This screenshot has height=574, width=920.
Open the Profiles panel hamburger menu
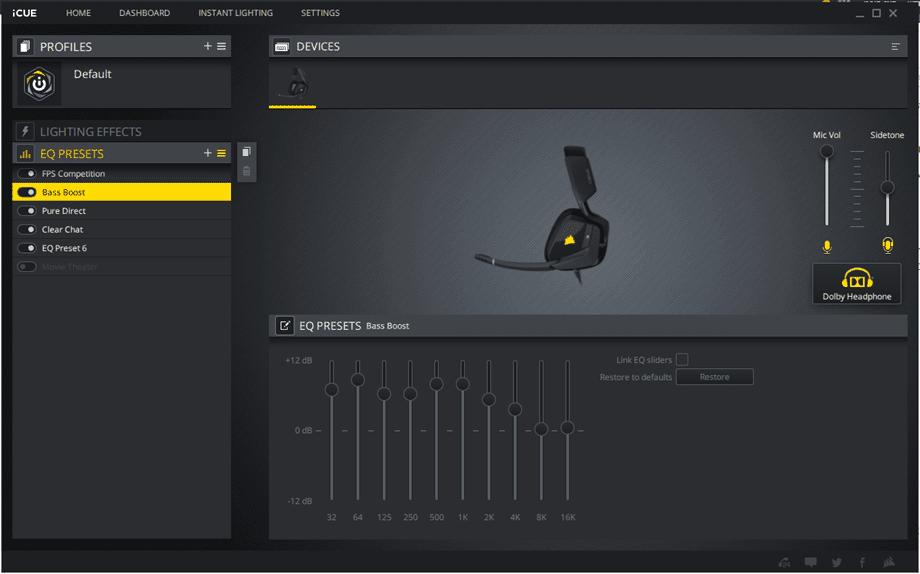click(x=221, y=46)
